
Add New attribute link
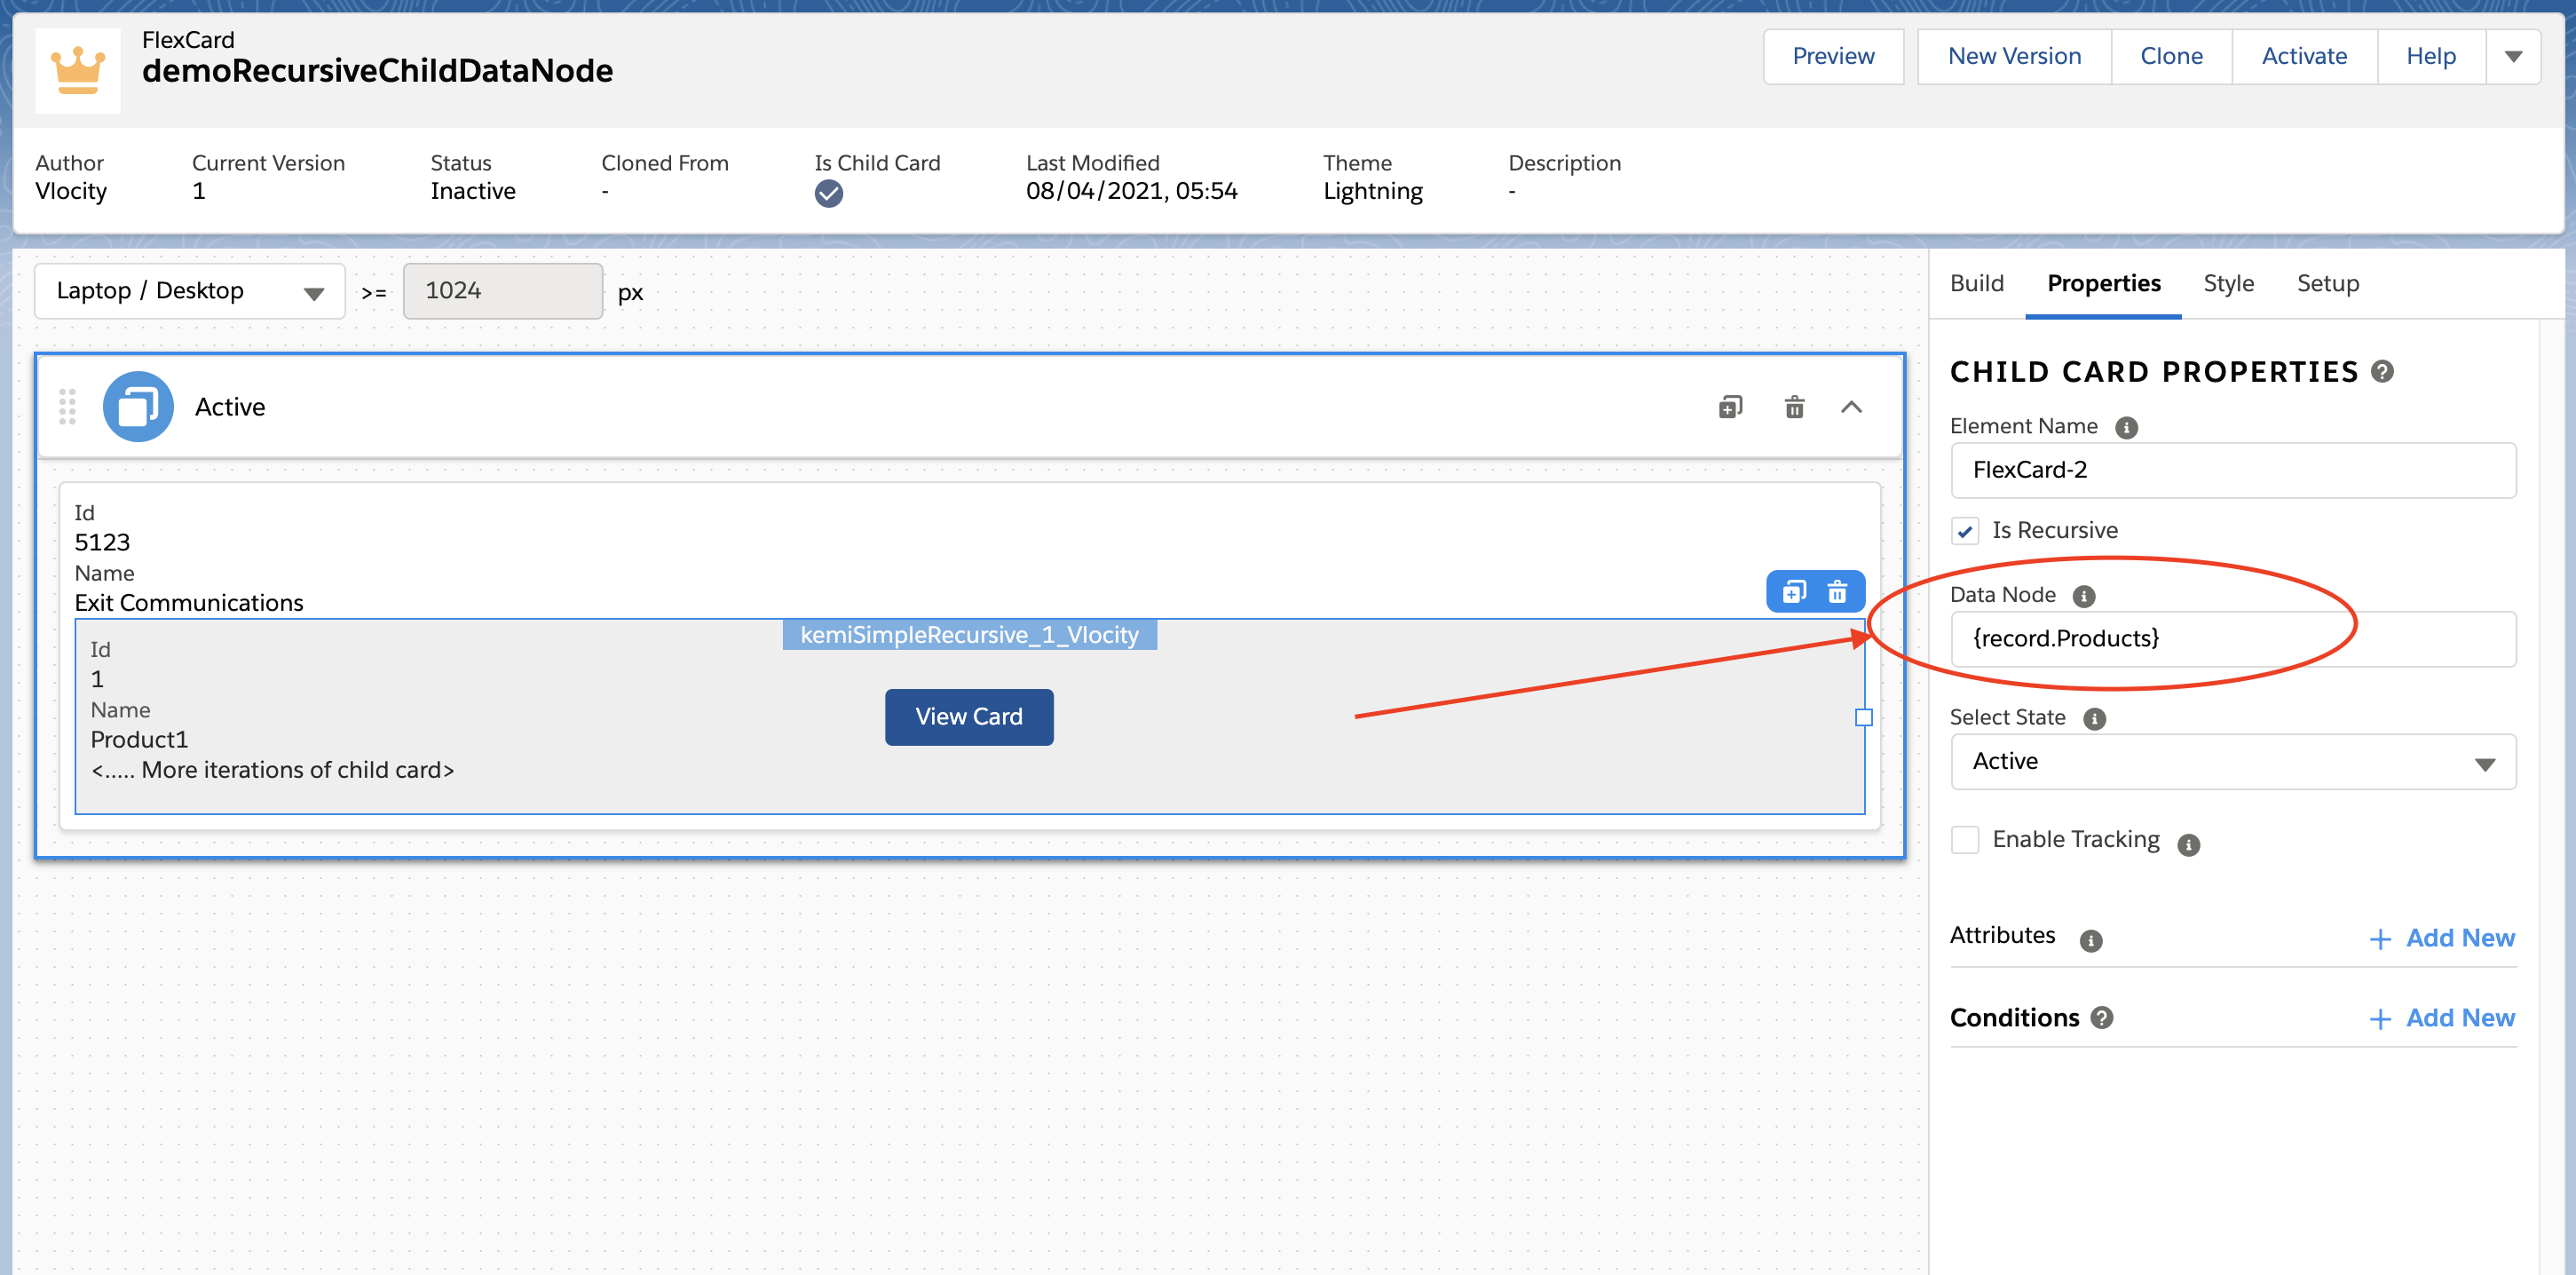tap(2442, 938)
